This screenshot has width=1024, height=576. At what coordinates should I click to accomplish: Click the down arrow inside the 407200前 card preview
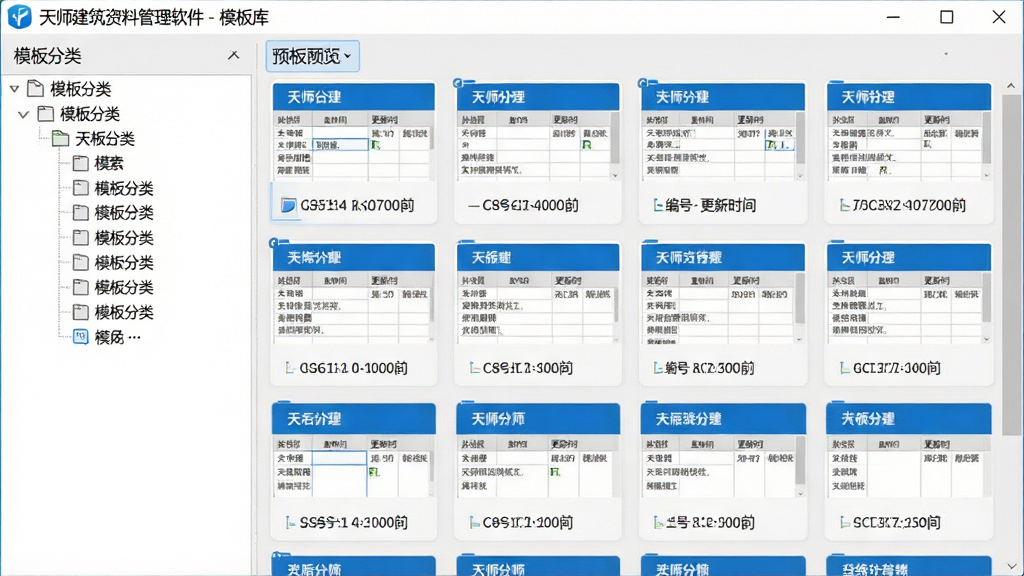pos(986,175)
